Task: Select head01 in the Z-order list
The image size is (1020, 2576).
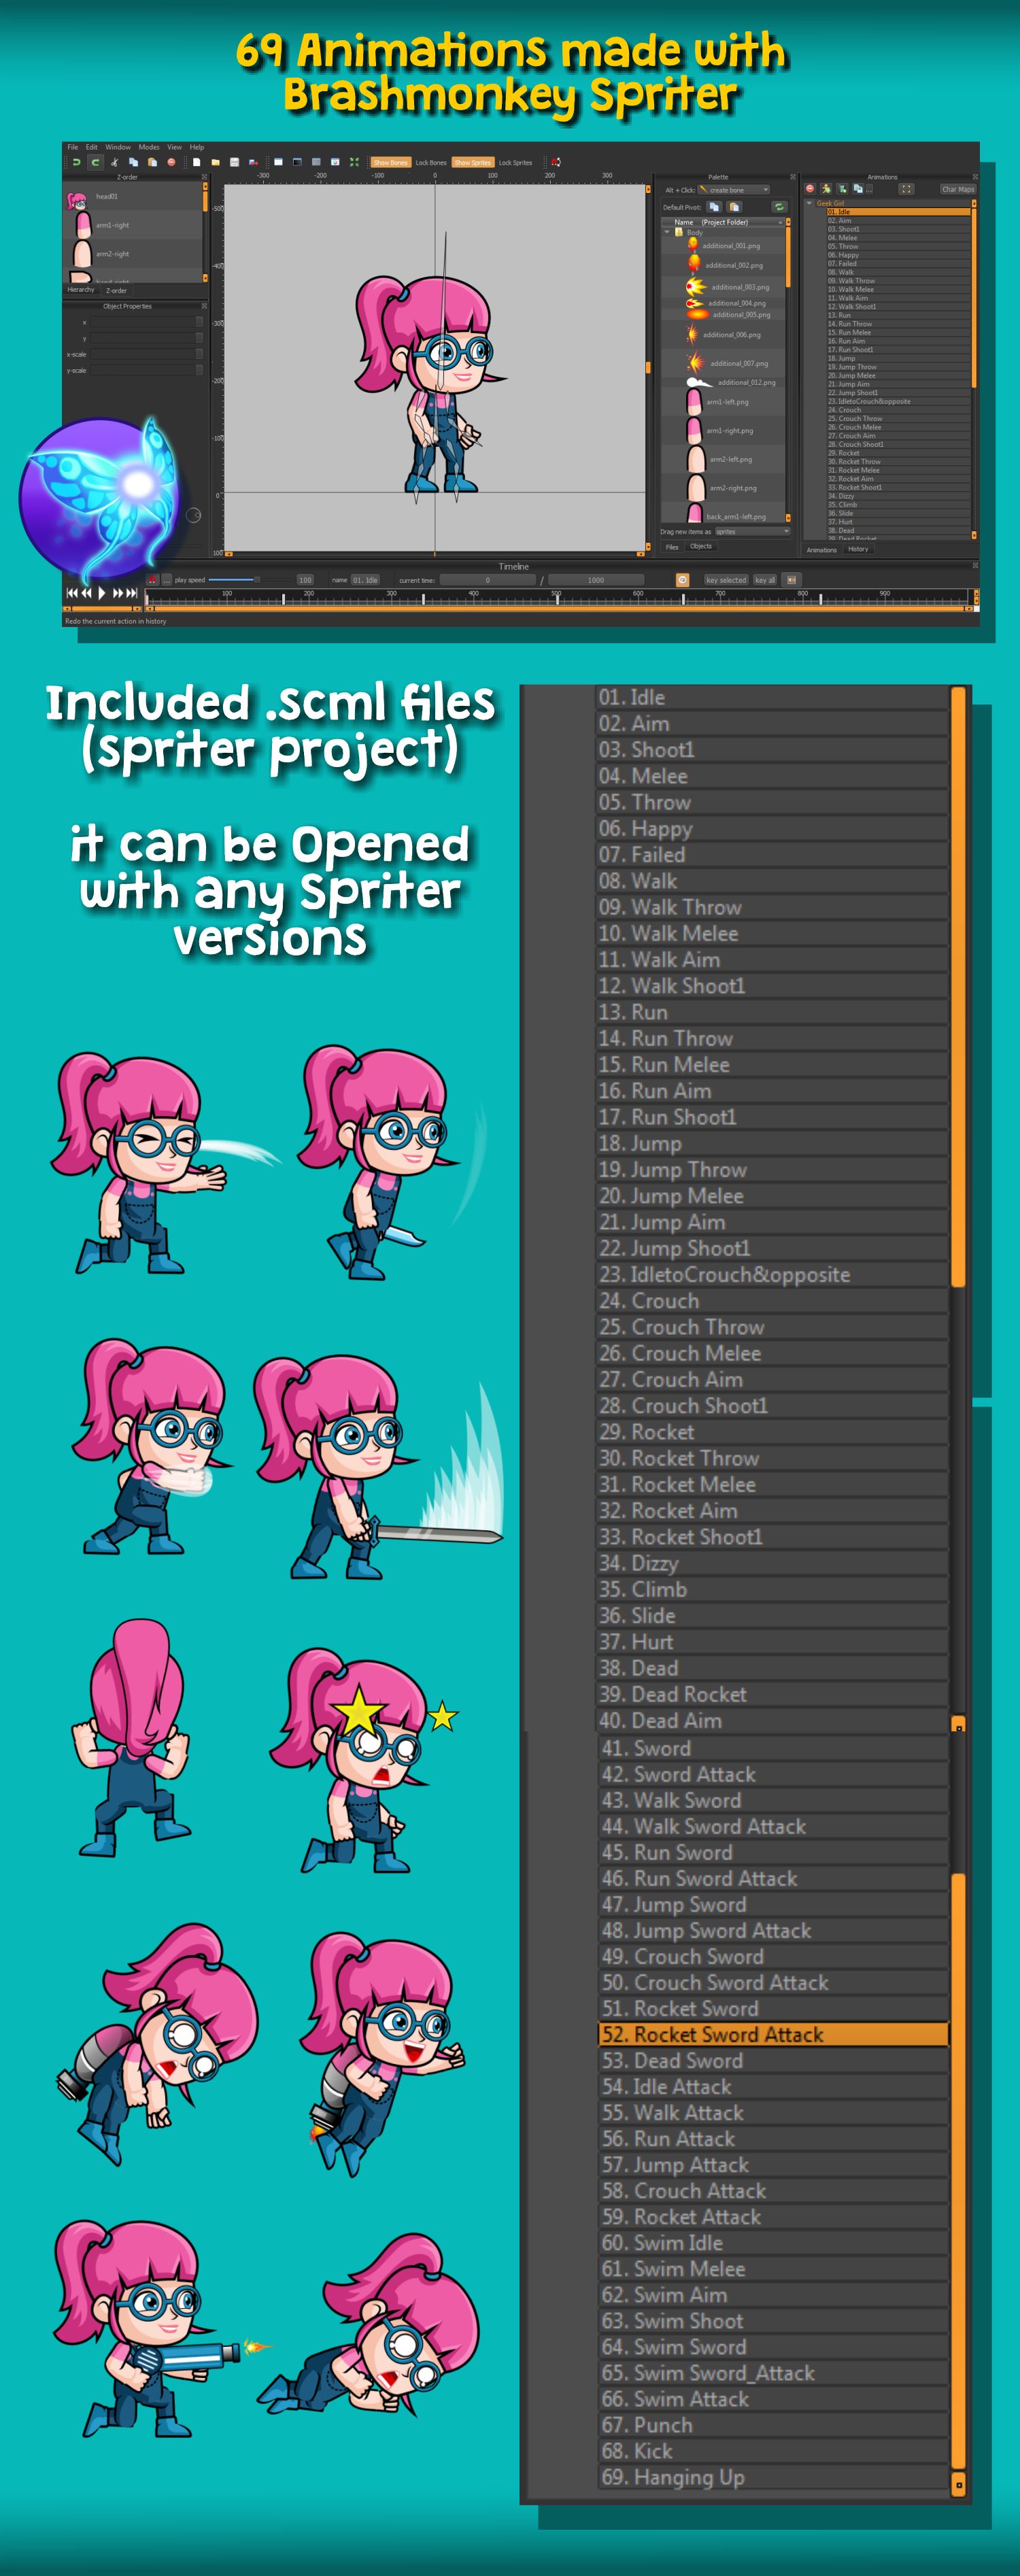Action: click(134, 197)
